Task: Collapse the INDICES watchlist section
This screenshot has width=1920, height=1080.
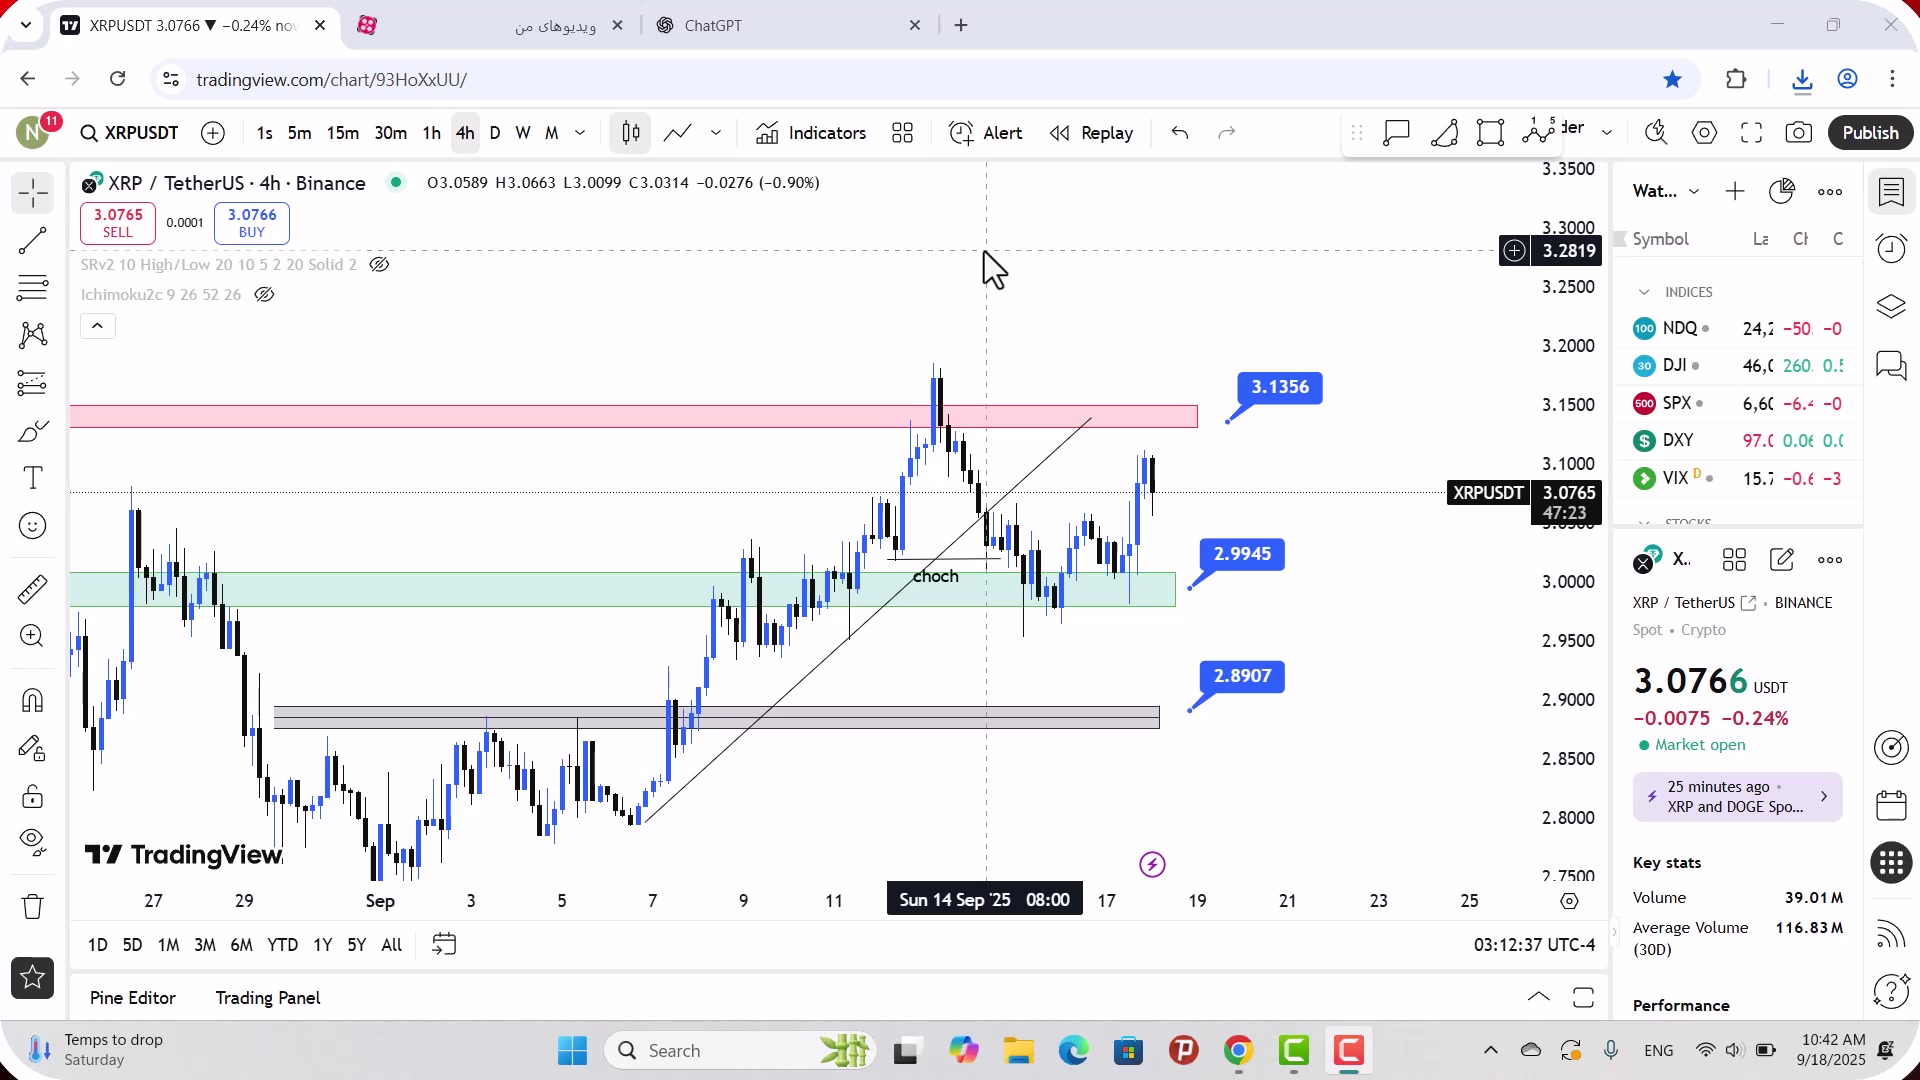Action: coord(1644,292)
